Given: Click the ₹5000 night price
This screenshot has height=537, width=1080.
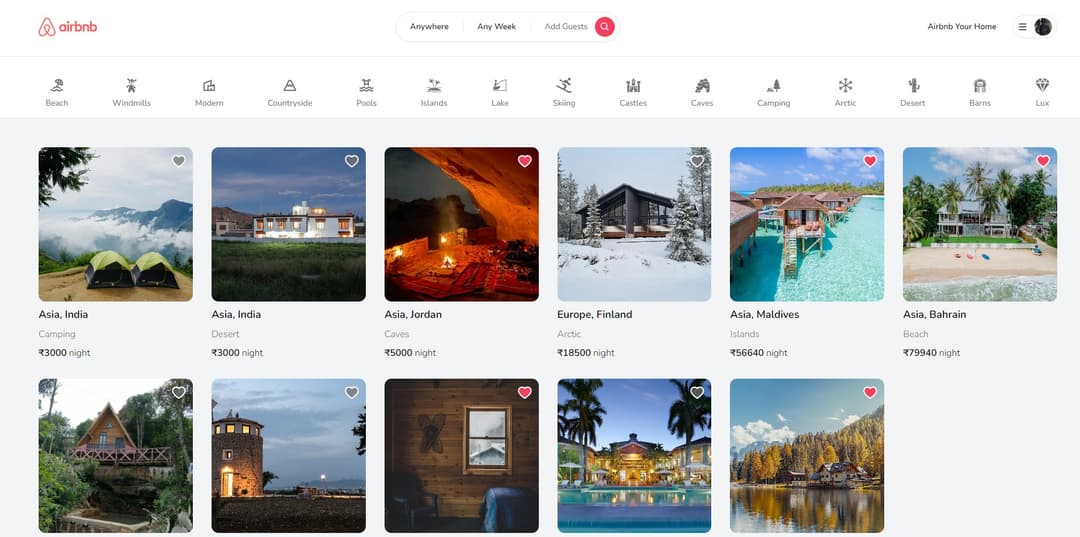Looking at the screenshot, I should 410,352.
